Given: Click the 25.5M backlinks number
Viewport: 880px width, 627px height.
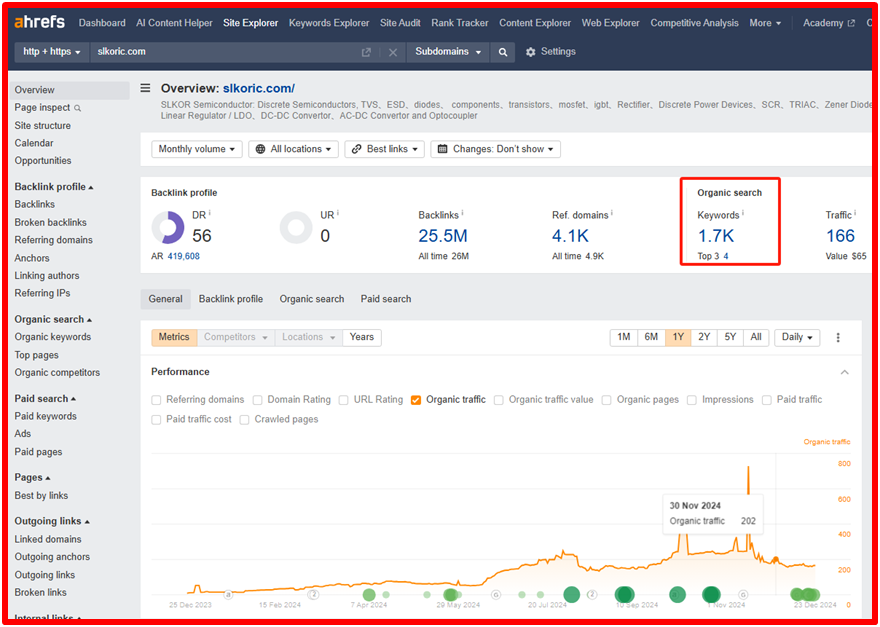Looking at the screenshot, I should pyautogui.click(x=442, y=236).
